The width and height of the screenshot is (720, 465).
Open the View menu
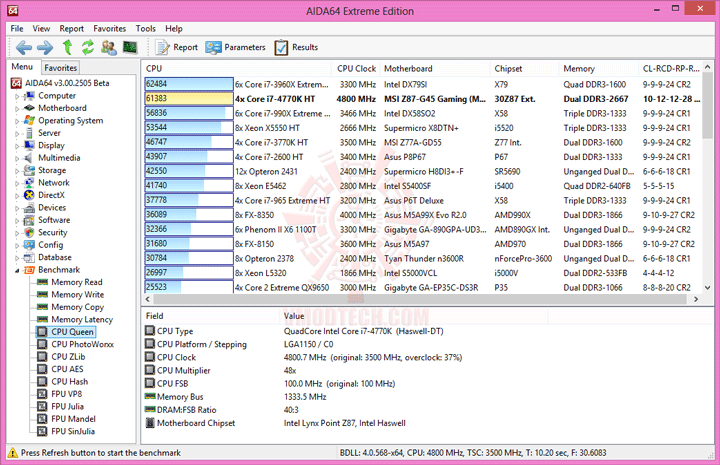click(41, 28)
